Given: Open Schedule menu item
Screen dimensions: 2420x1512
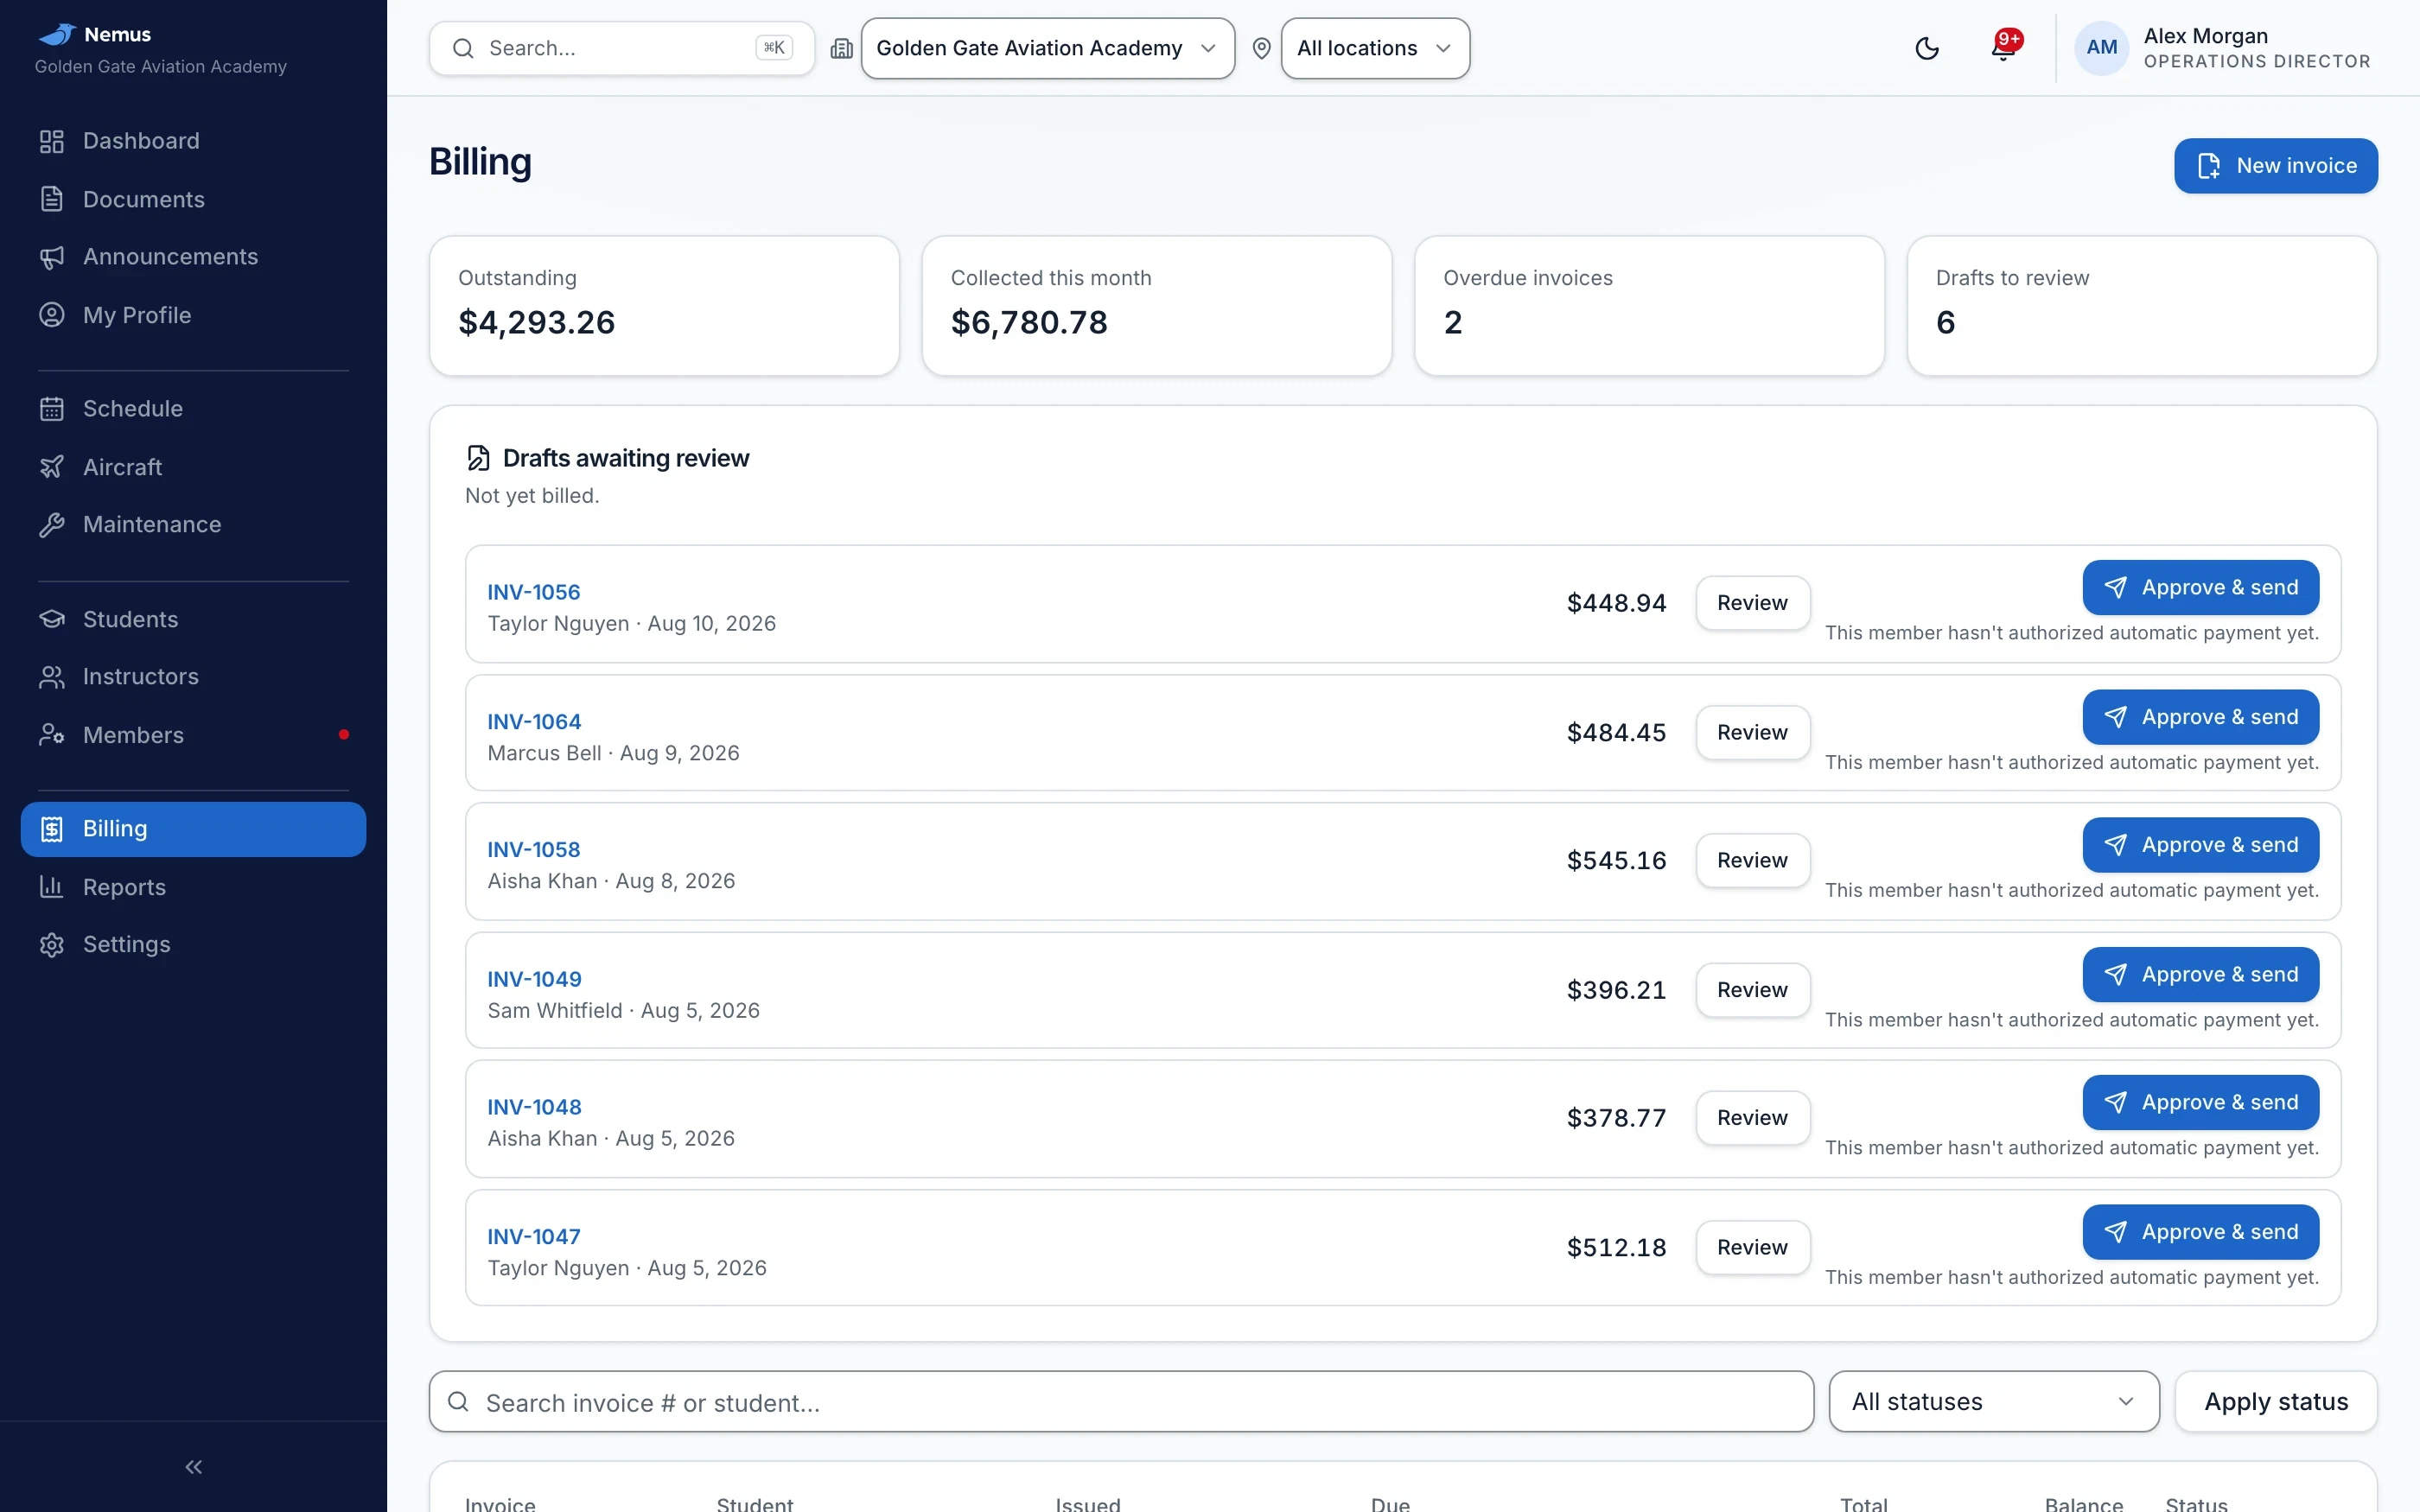Looking at the screenshot, I should [193, 409].
